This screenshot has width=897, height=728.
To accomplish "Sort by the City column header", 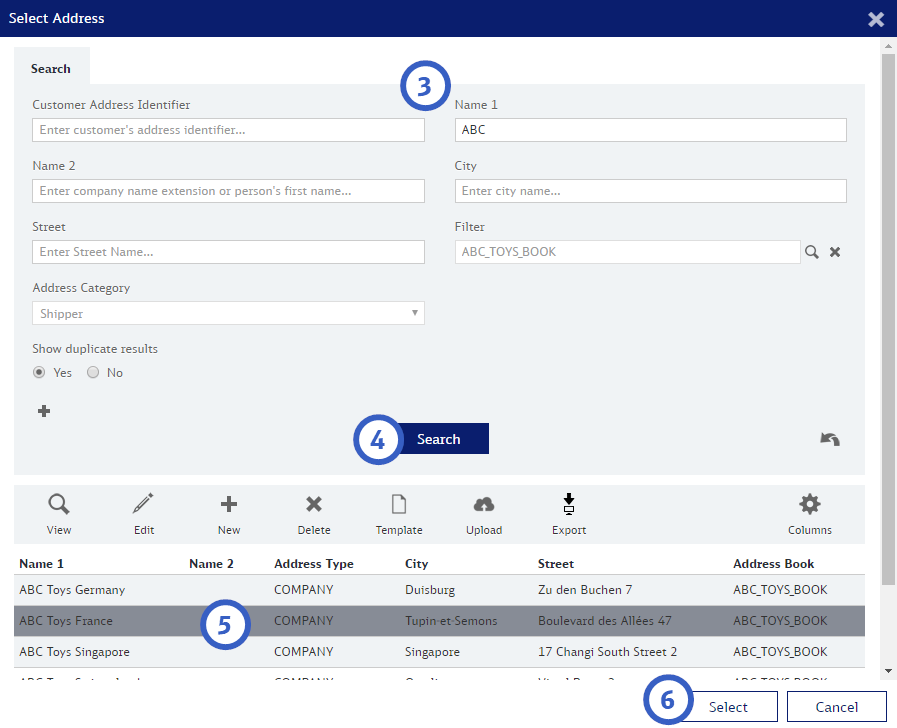I will pyautogui.click(x=416, y=564).
